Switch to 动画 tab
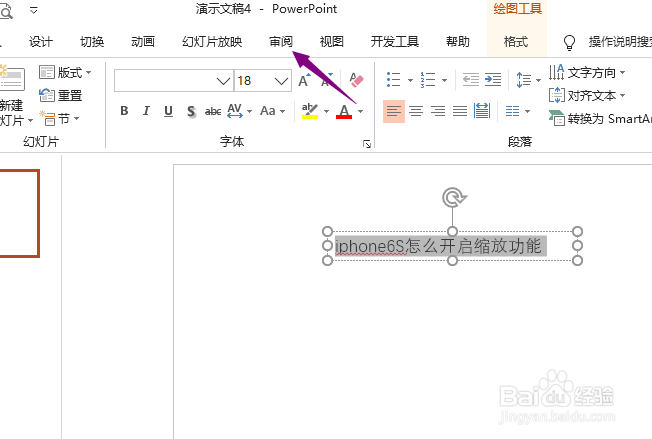This screenshot has height=439, width=652. click(x=143, y=42)
